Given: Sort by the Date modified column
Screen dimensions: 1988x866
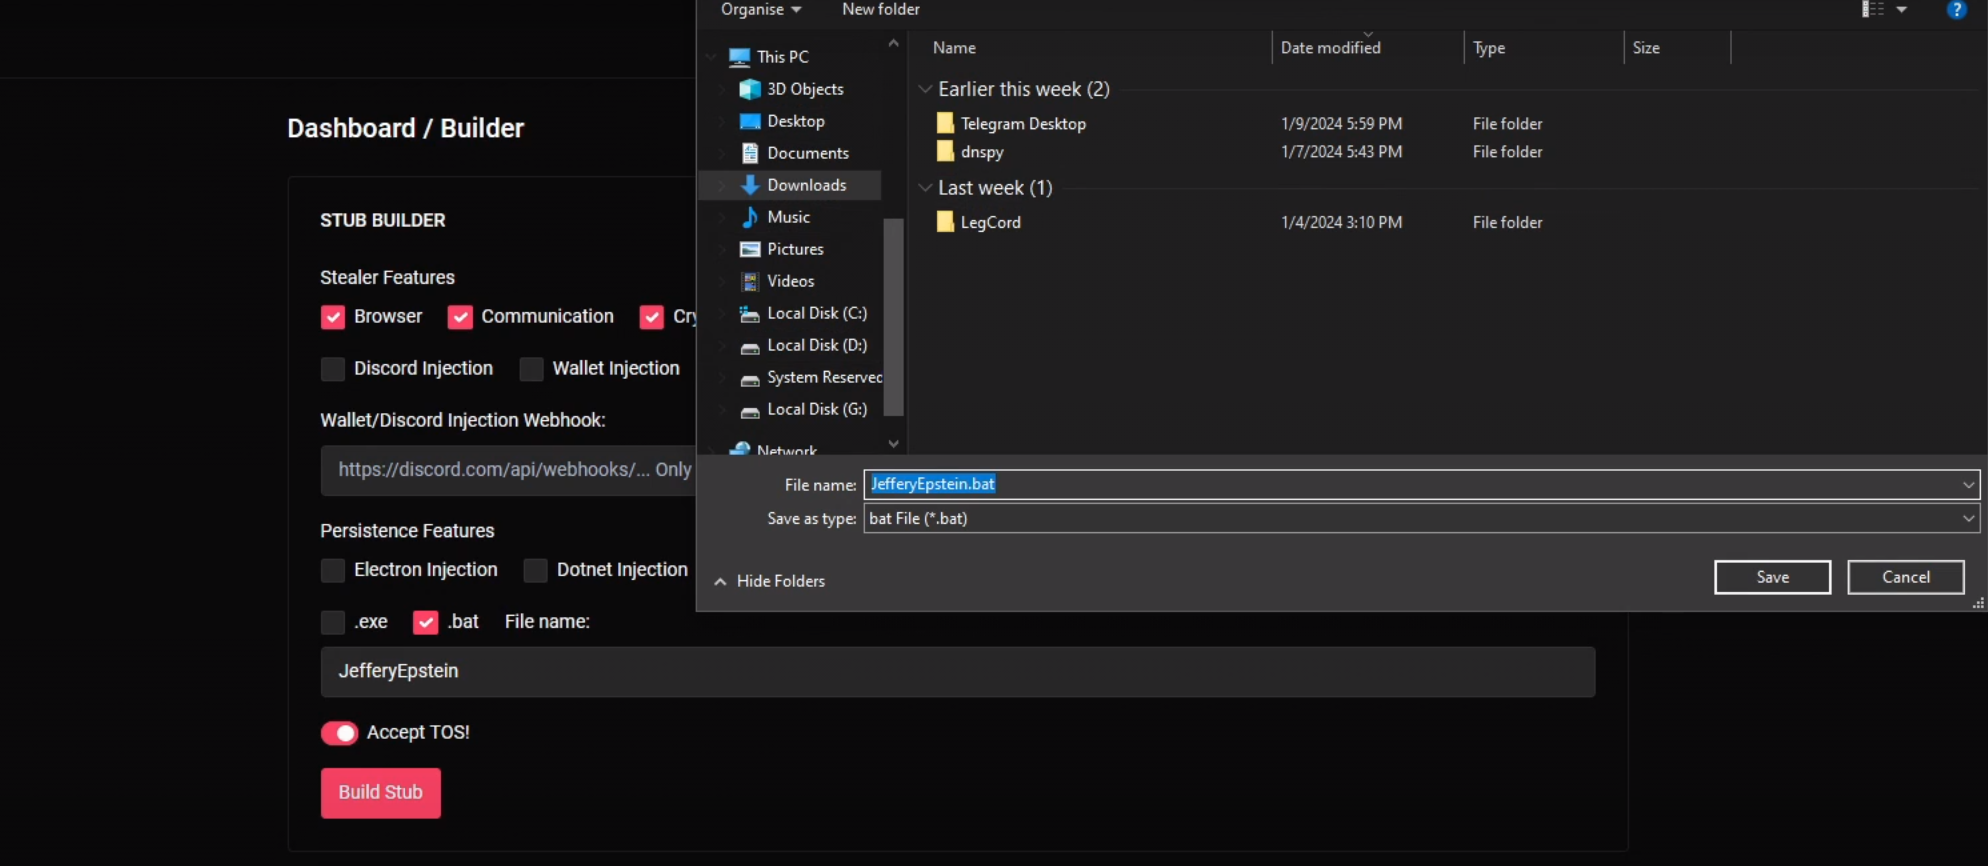Looking at the screenshot, I should click(x=1330, y=48).
